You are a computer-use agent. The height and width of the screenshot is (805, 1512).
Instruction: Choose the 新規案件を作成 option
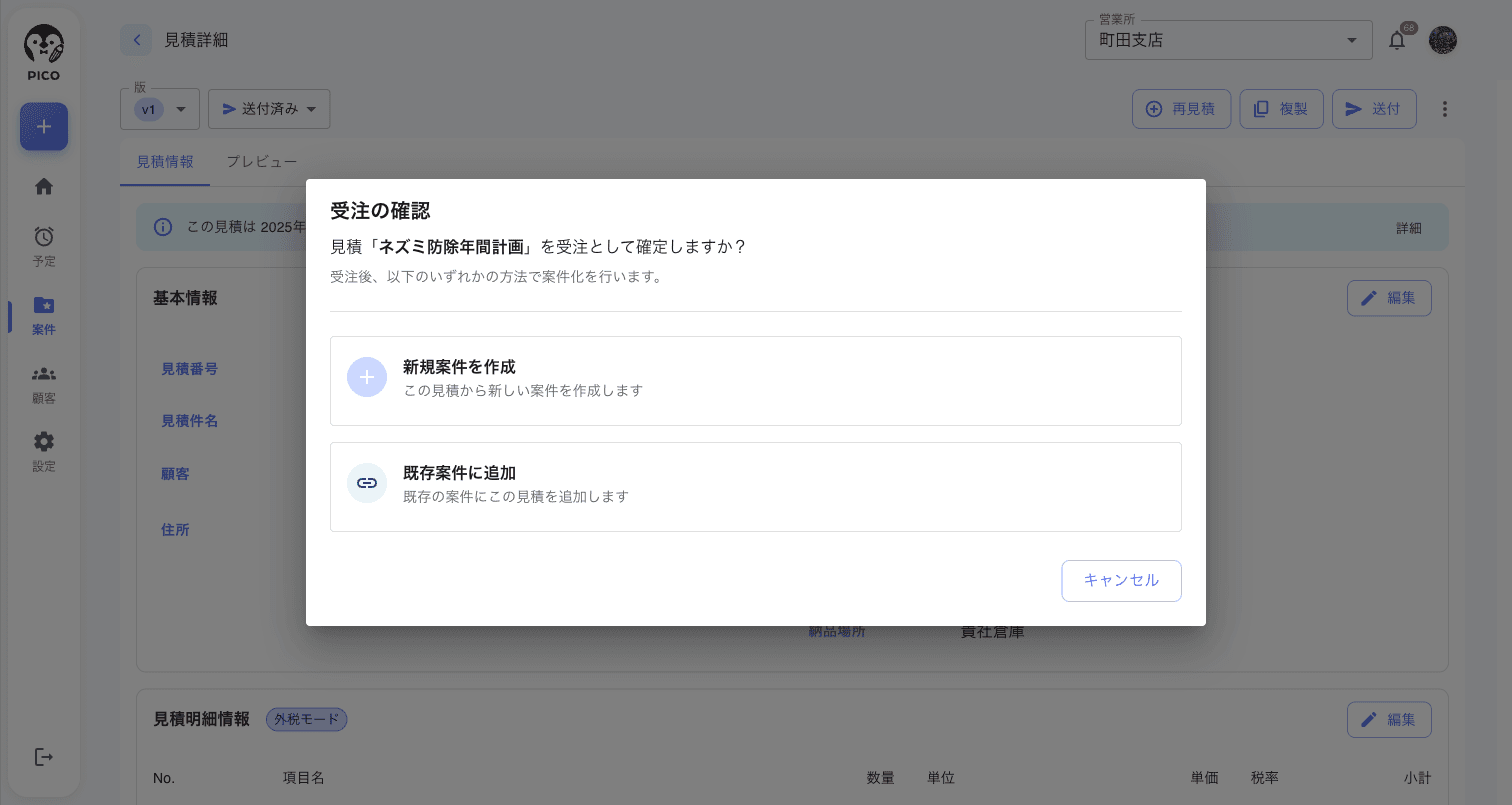point(756,381)
